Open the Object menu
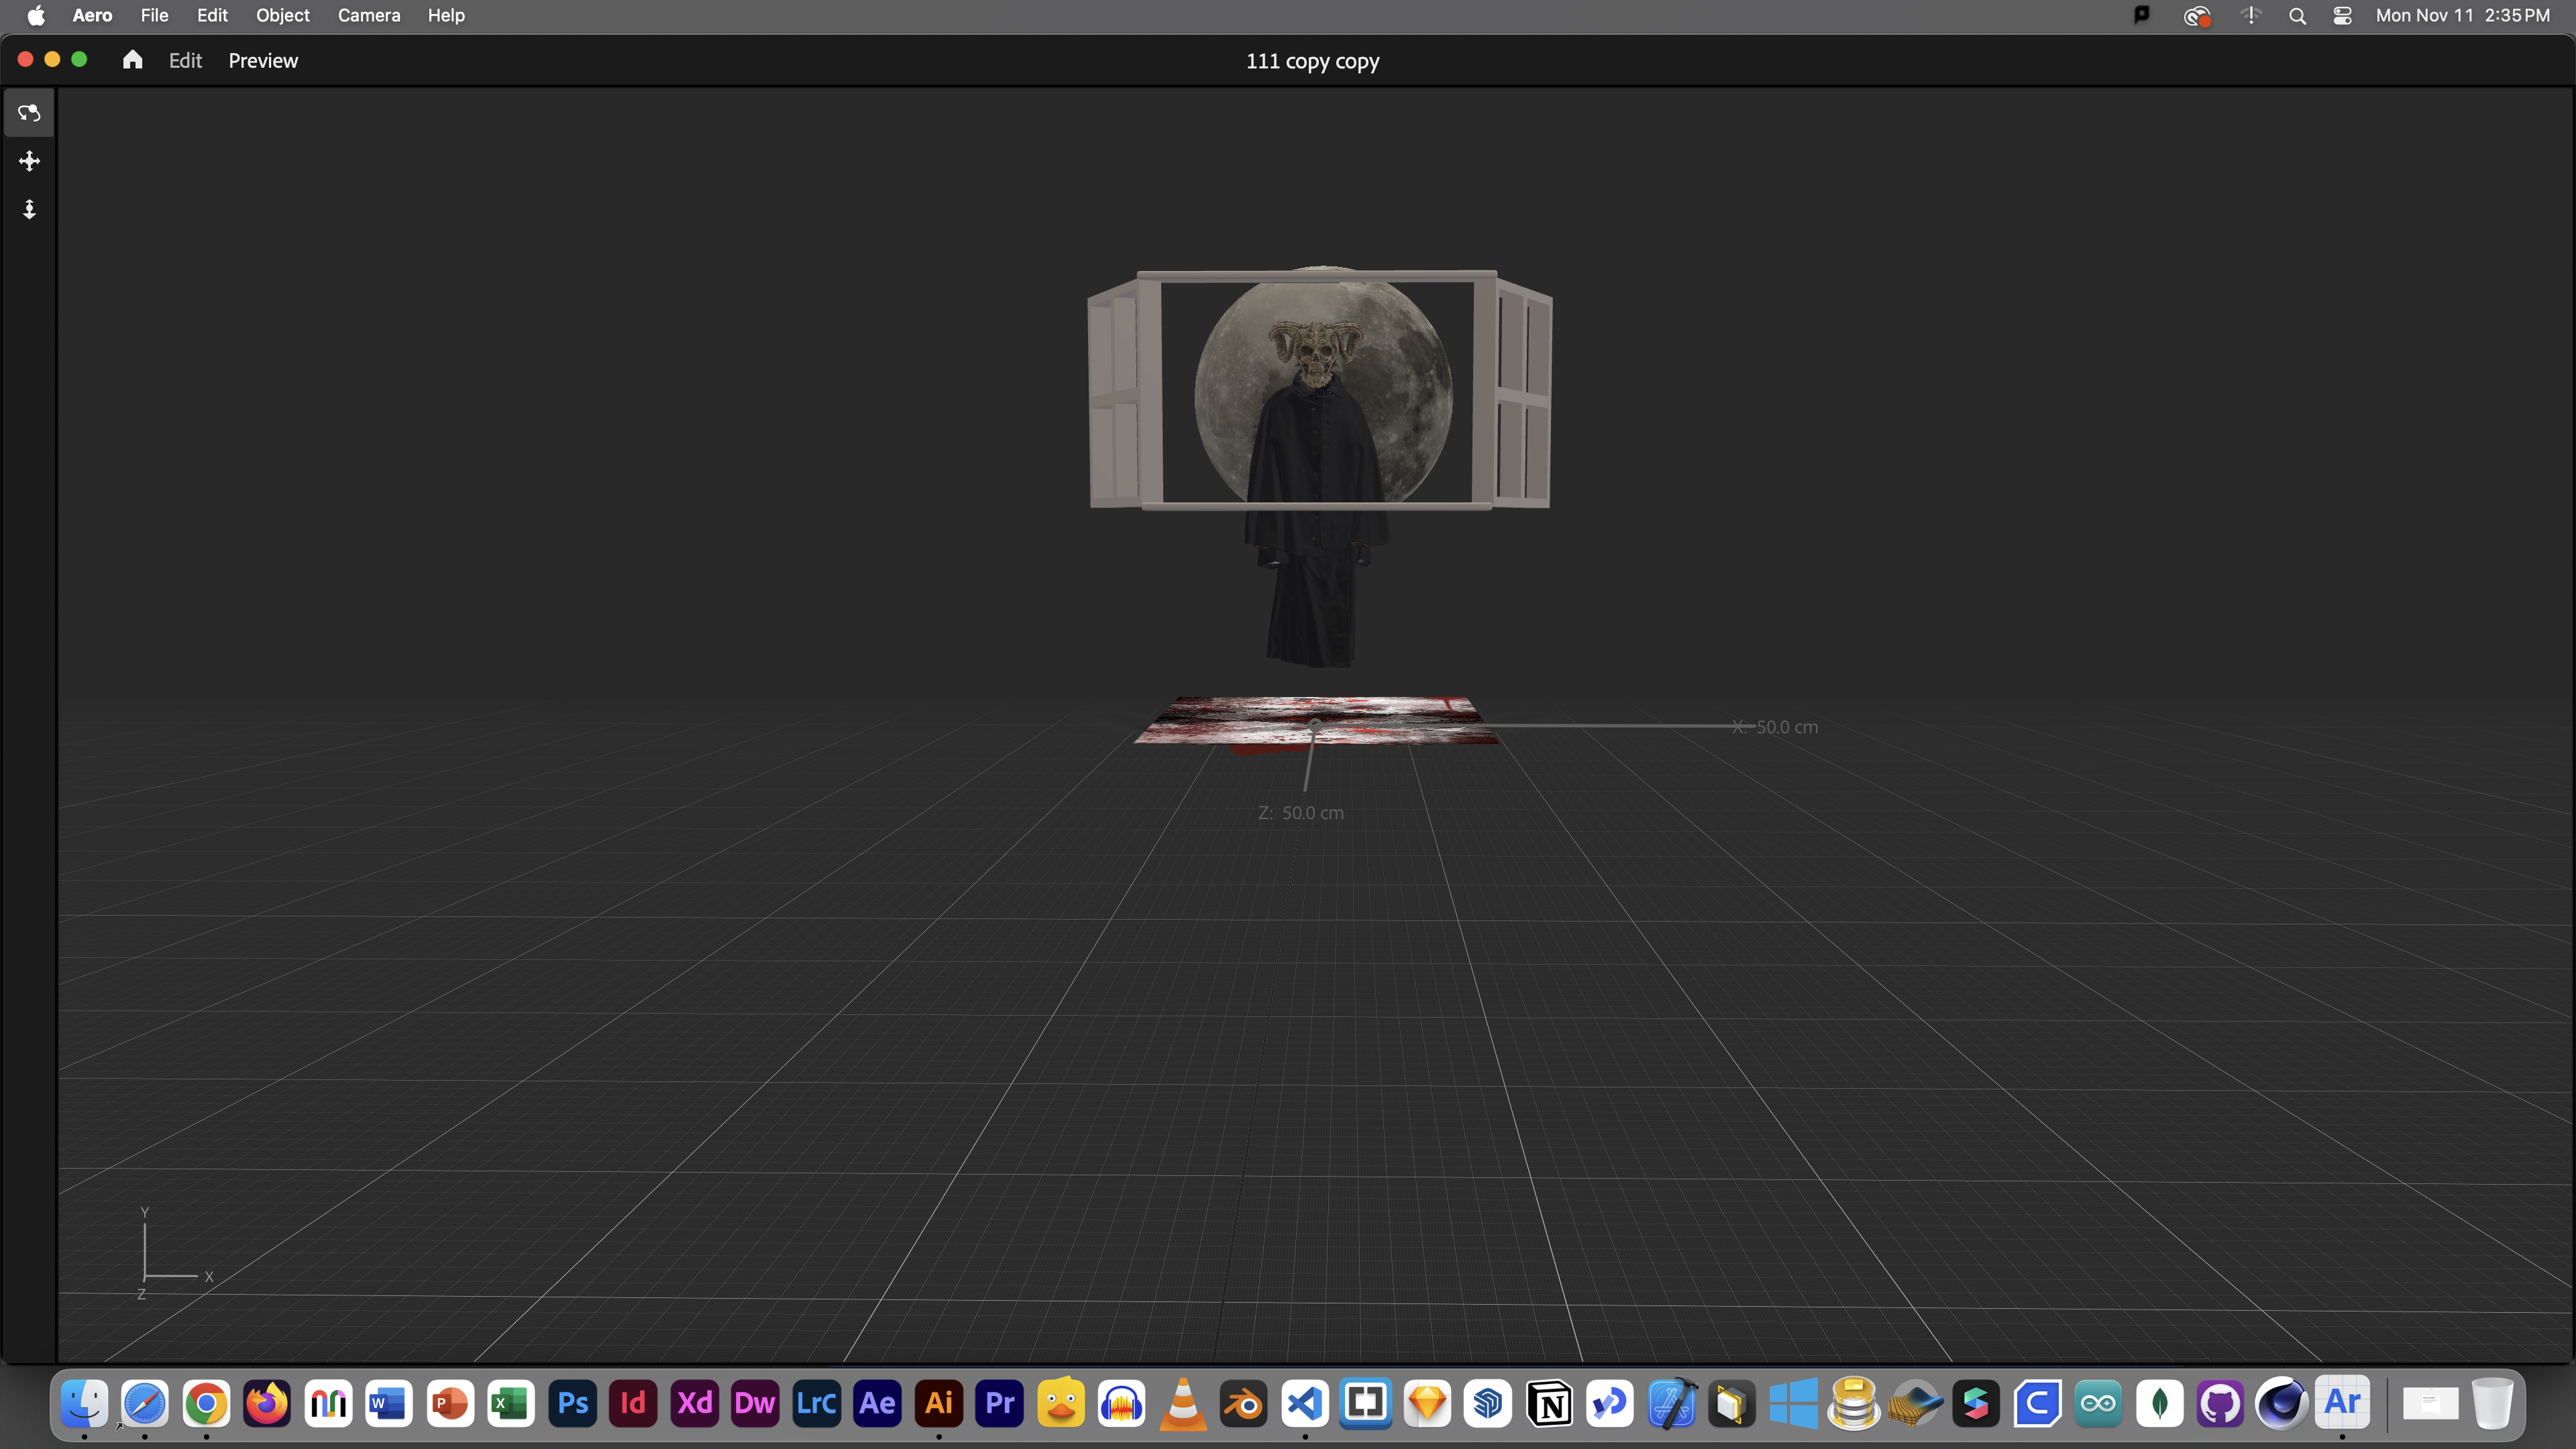 [282, 15]
